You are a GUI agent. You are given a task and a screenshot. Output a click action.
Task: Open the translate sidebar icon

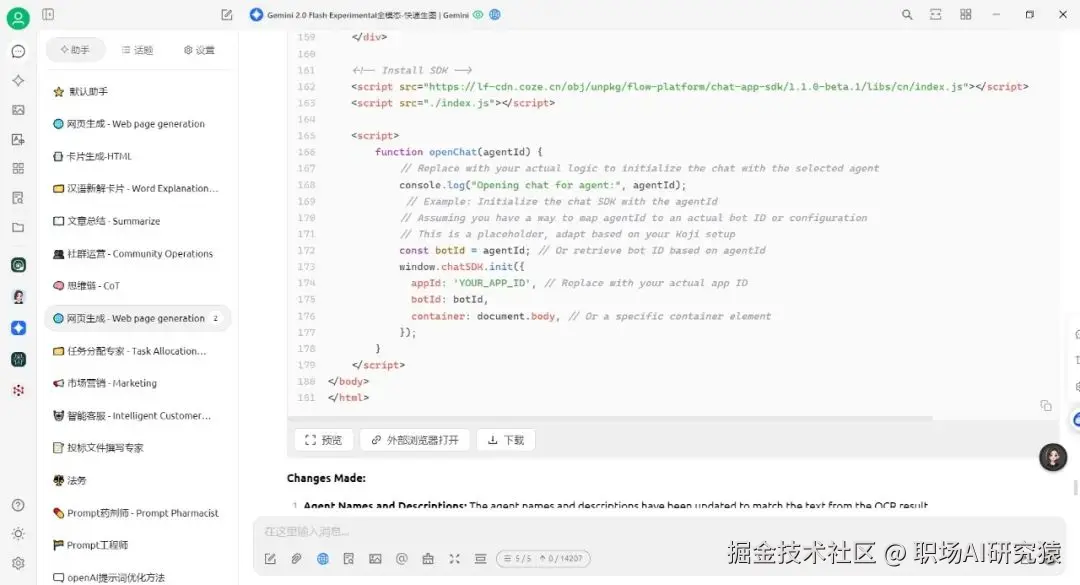click(19, 139)
